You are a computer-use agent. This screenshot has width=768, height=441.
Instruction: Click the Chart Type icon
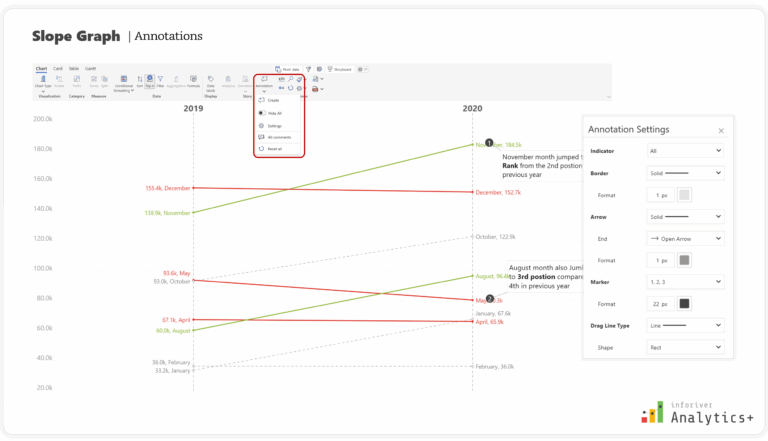pos(42,79)
